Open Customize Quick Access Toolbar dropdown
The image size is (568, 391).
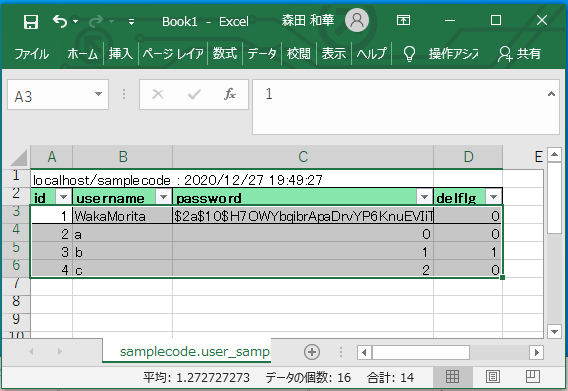131,22
